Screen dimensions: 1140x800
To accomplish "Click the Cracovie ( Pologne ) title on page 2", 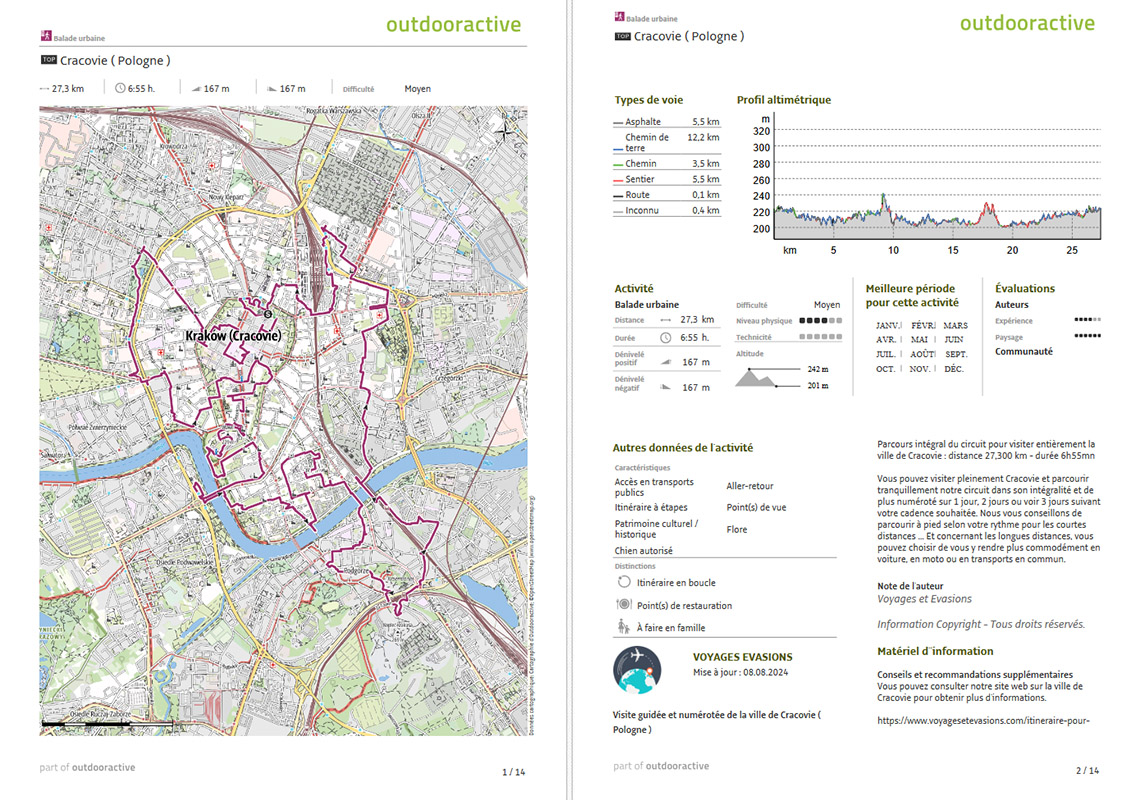I will point(689,36).
